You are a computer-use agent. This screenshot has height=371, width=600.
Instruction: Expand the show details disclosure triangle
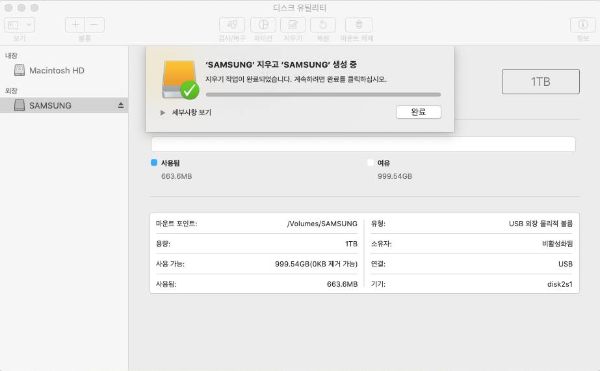[163, 112]
